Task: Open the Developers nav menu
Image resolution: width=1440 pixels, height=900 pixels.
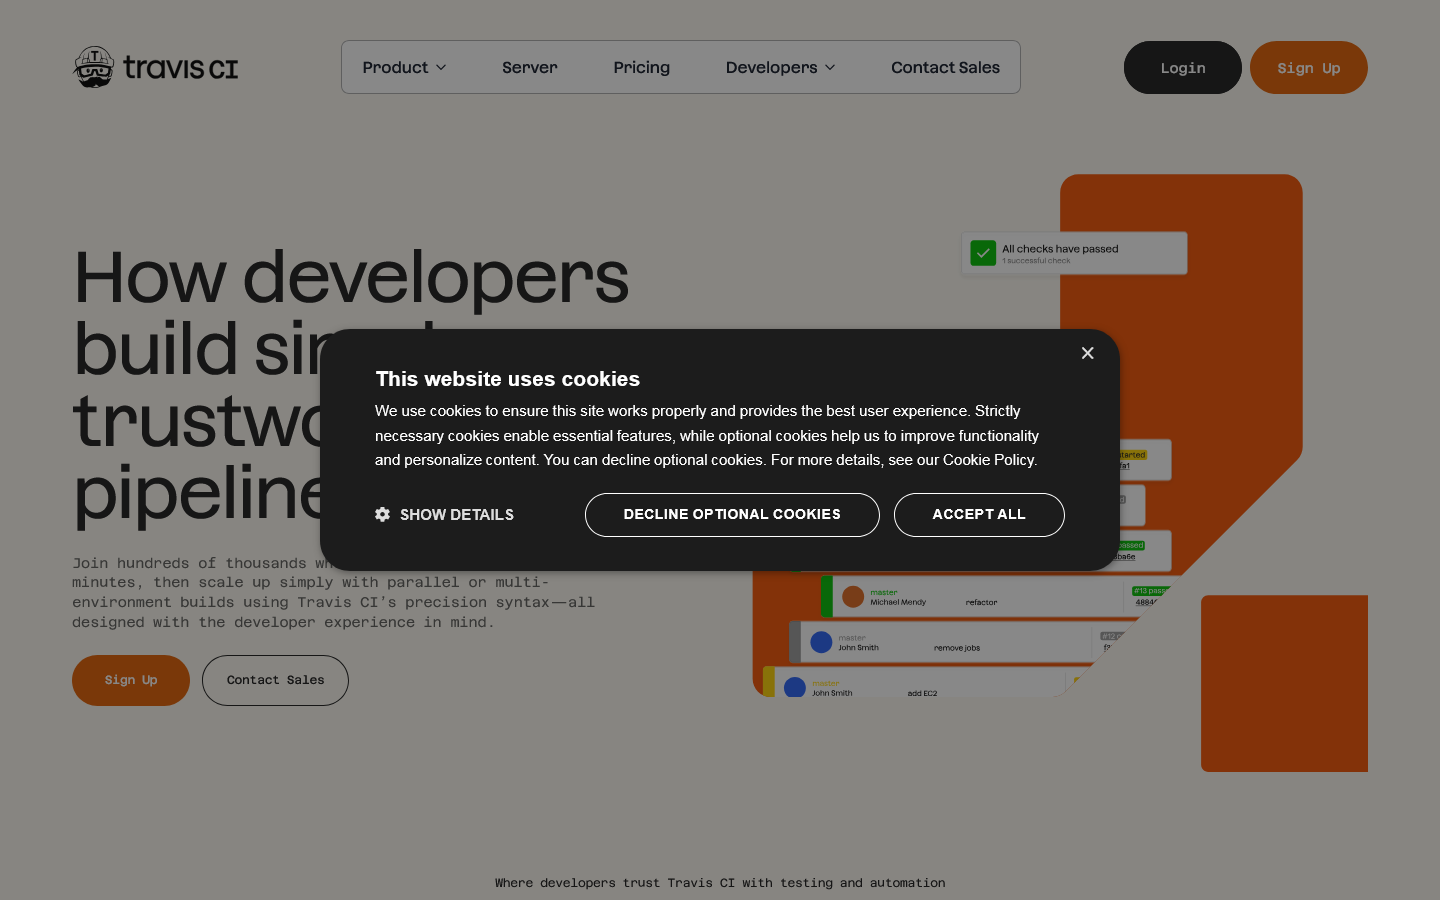Action: [780, 67]
